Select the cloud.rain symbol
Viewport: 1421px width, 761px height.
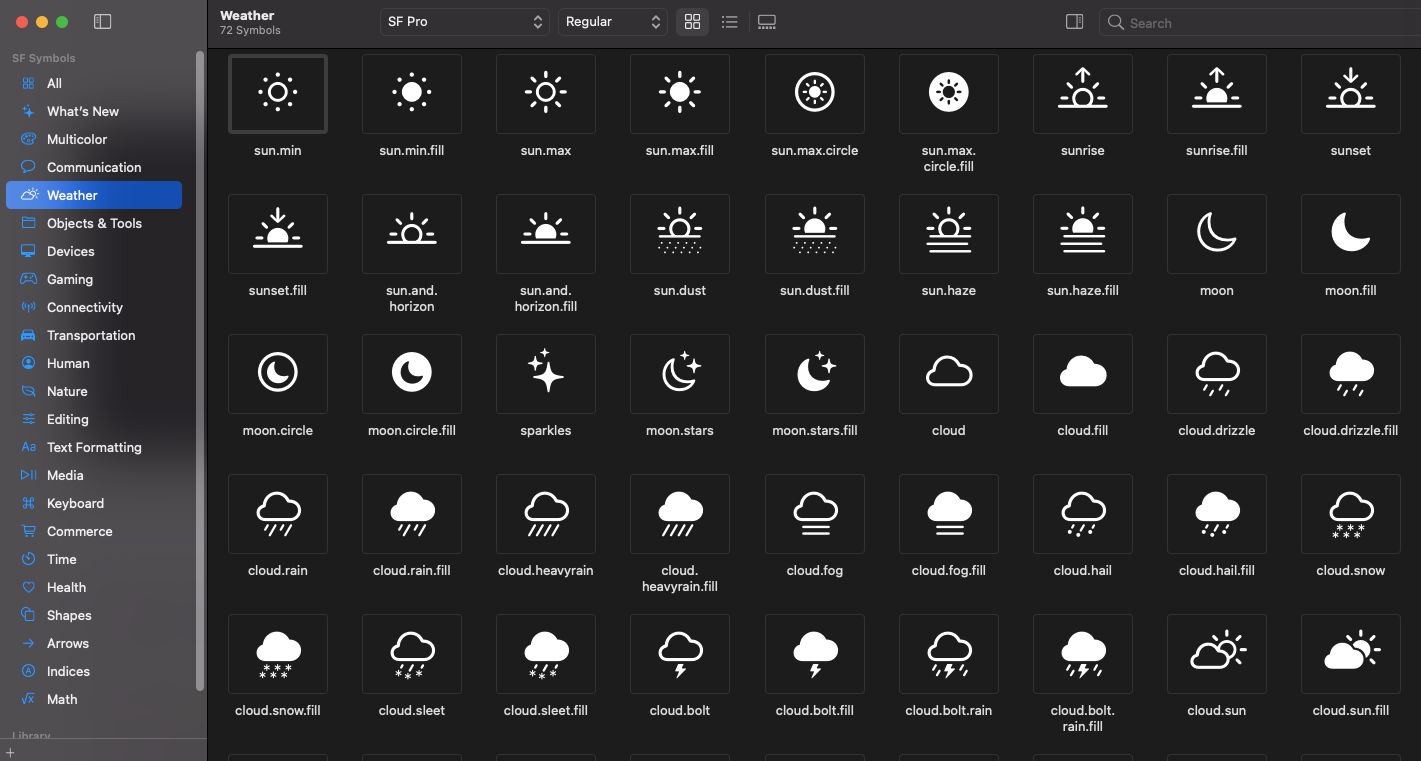point(278,514)
